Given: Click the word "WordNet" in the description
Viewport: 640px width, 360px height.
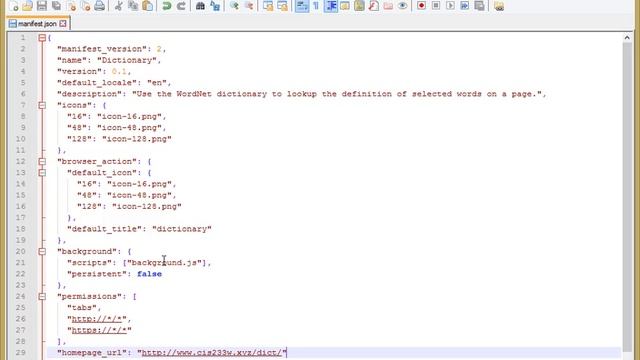Looking at the screenshot, I should pos(194,94).
